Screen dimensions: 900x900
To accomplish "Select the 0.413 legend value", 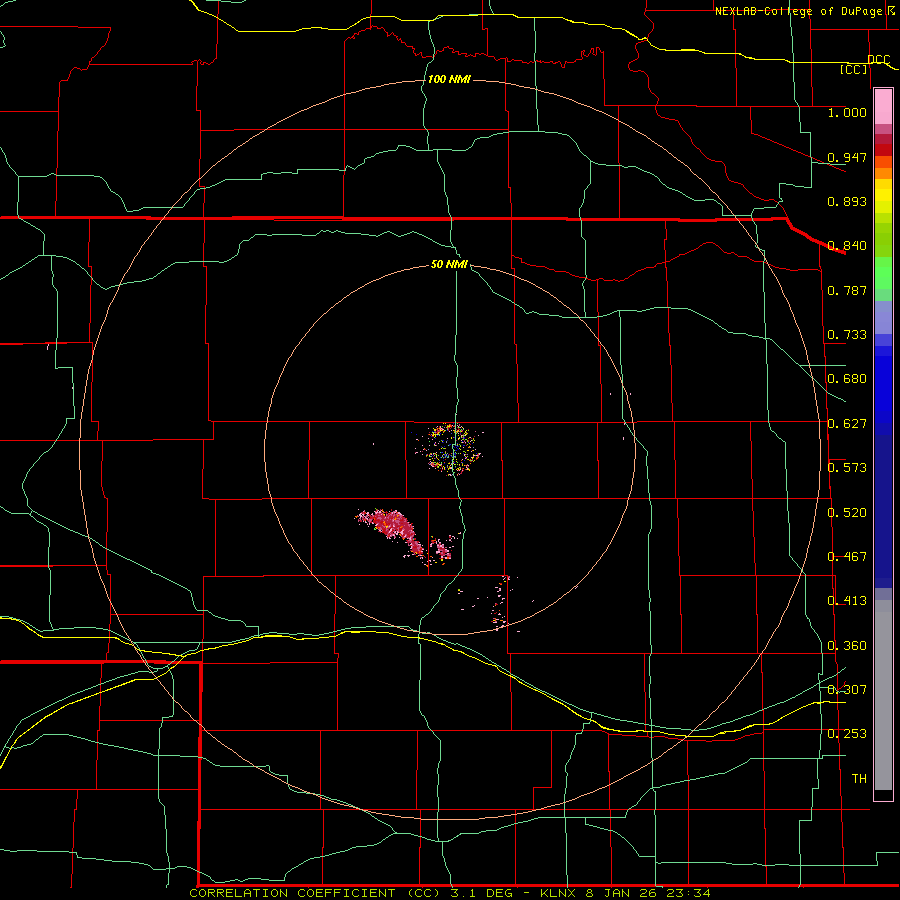I will tap(847, 601).
